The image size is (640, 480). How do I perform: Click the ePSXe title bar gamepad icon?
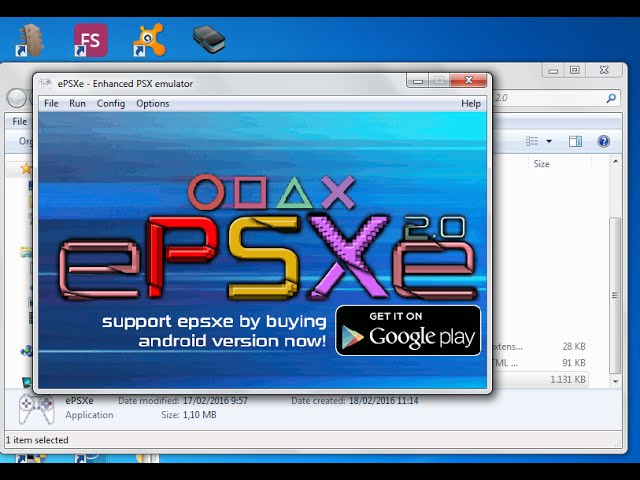(45, 83)
